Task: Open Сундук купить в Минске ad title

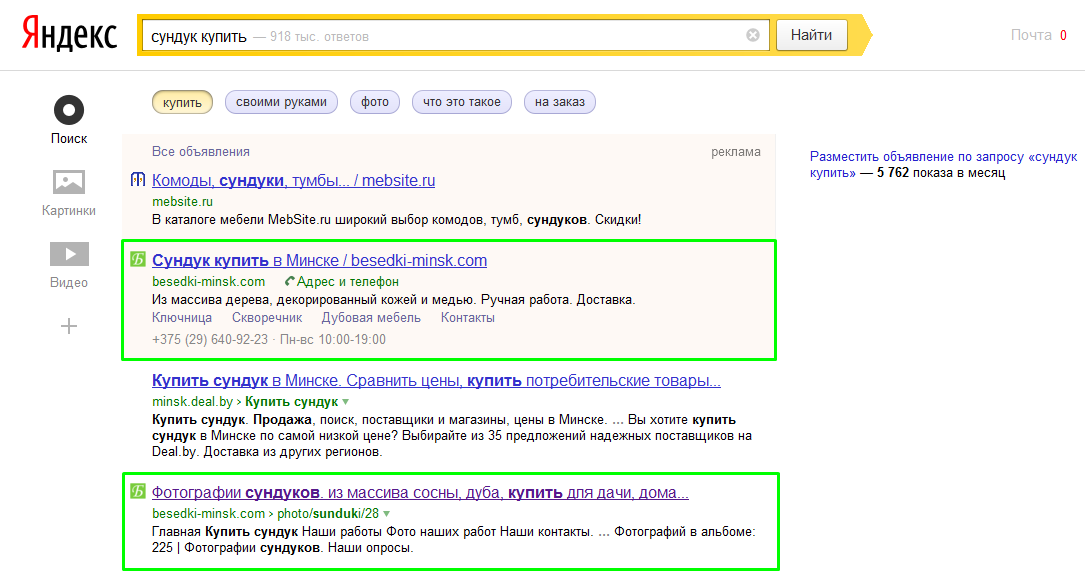Action: 319,260
